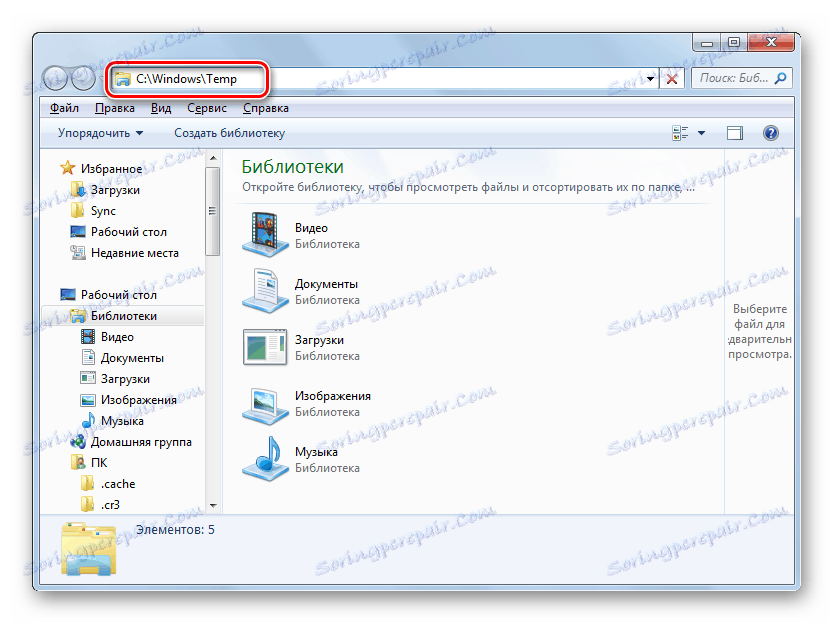This screenshot has width=834, height=624.
Task: Select Библиотеки in the navigation tree
Action: pyautogui.click(x=123, y=316)
